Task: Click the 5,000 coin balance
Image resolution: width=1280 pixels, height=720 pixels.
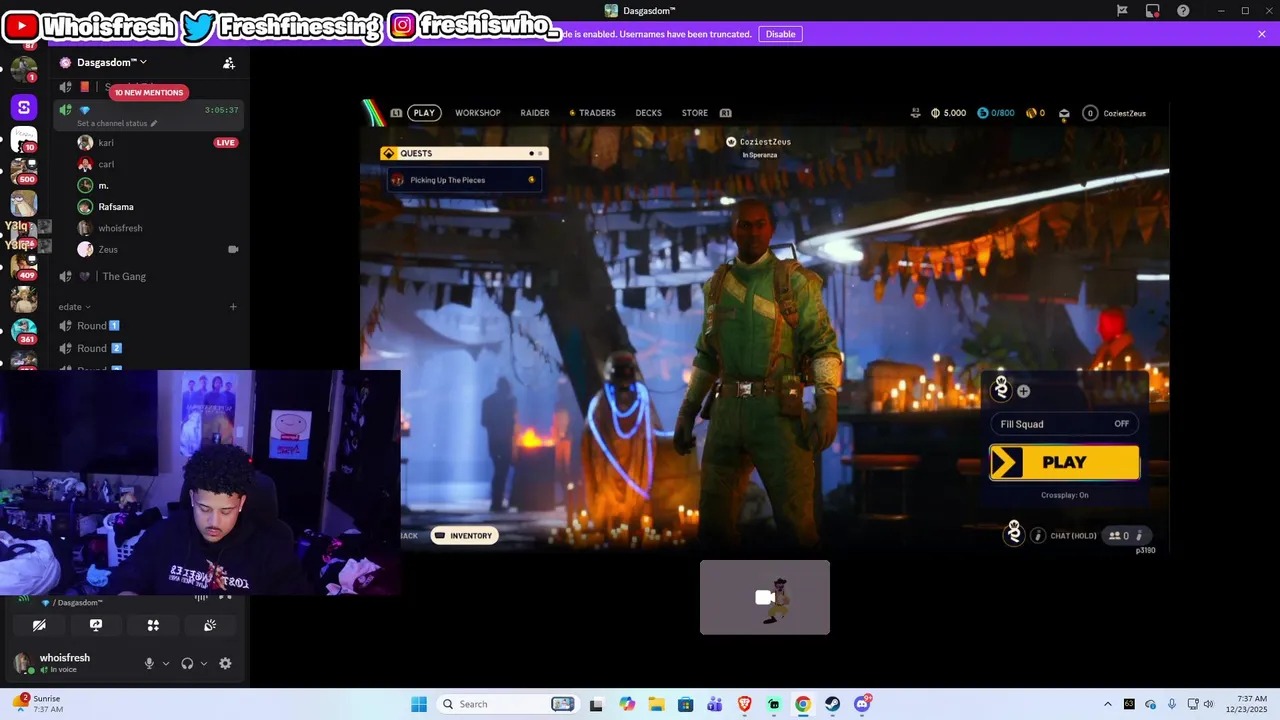Action: tap(948, 113)
